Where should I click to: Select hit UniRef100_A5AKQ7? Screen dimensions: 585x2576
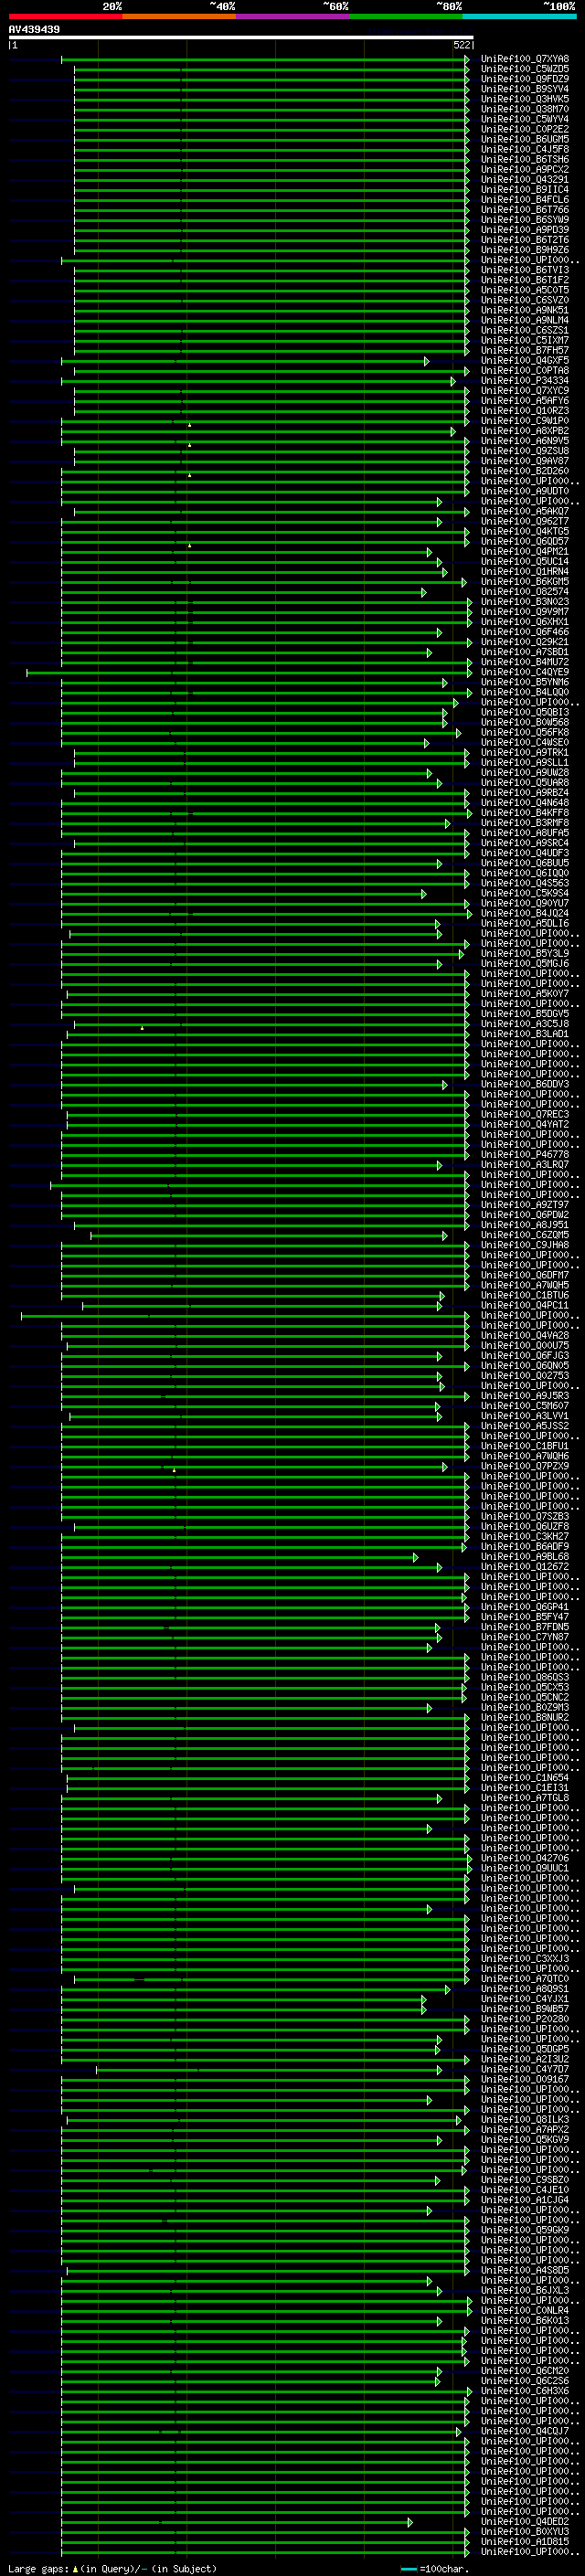click(525, 511)
